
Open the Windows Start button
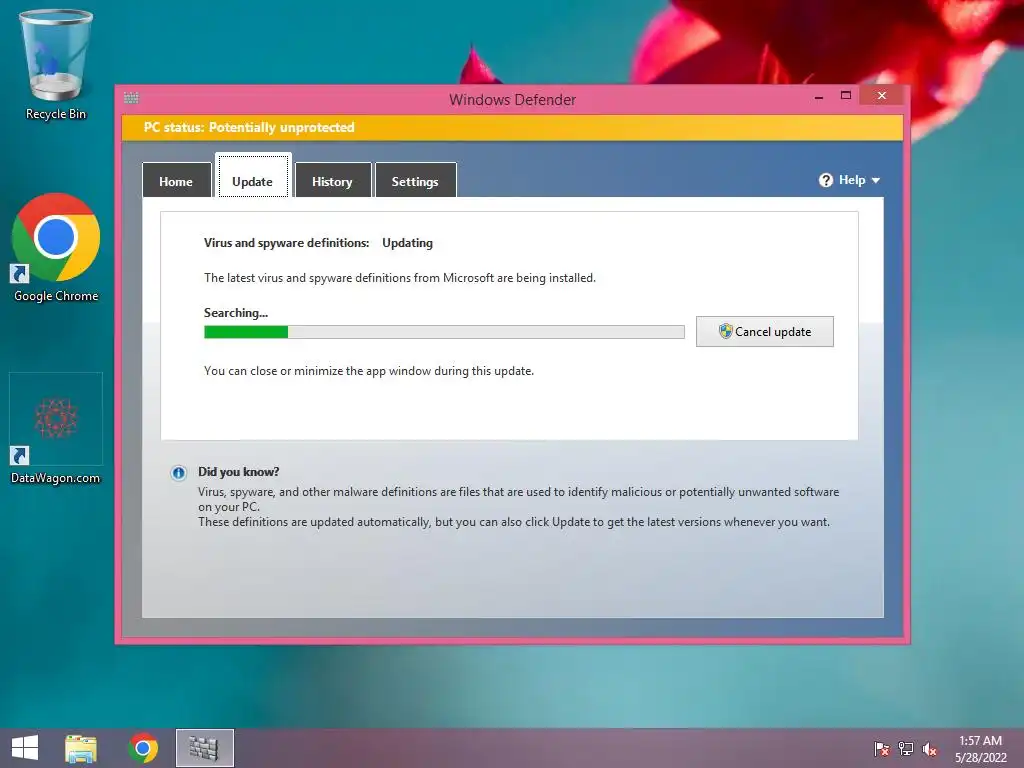[x=25, y=748]
